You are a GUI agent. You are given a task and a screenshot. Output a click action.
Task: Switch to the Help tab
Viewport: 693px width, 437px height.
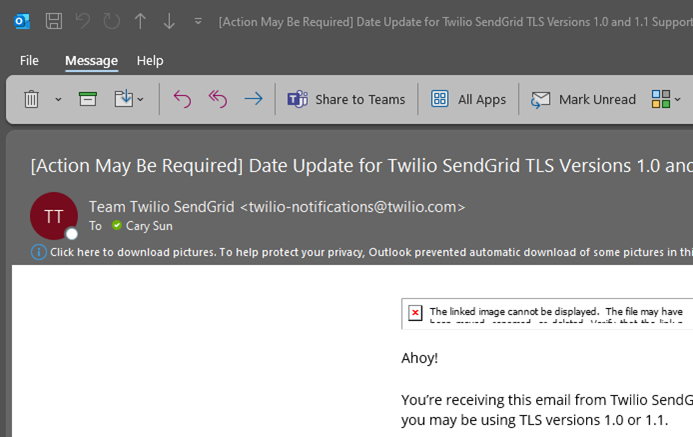[150, 61]
